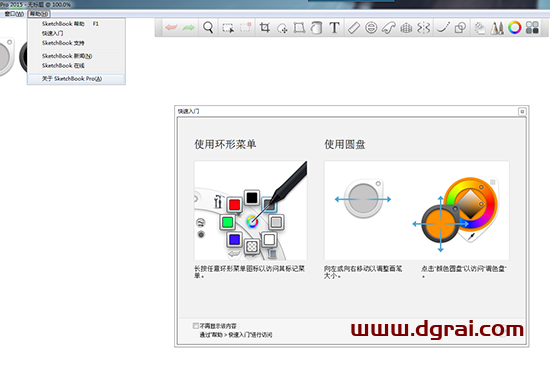Toggle the Ruler guide
Image resolution: width=550 pixels, height=366 pixels.
click(x=354, y=27)
